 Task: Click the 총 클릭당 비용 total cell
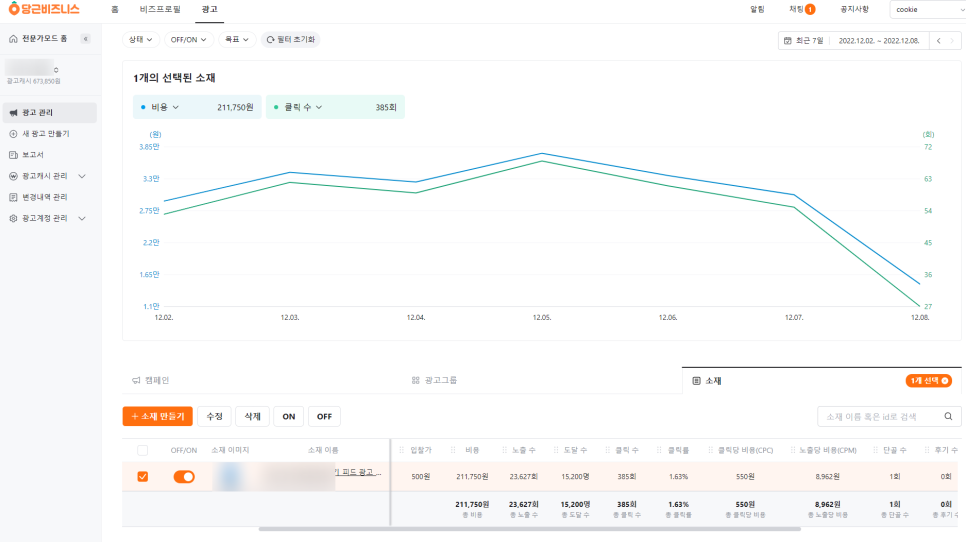[x=745, y=509]
